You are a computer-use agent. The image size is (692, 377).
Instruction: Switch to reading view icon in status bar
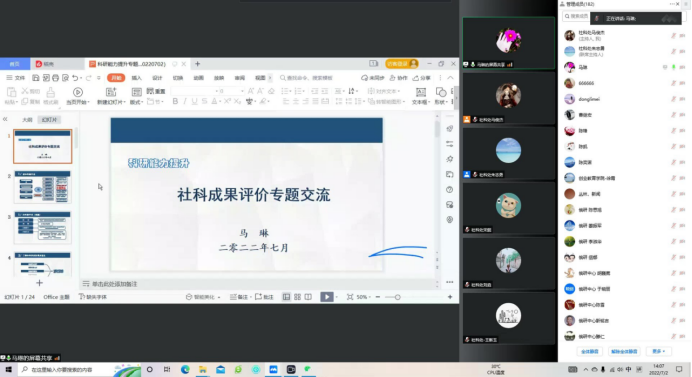[x=308, y=297]
